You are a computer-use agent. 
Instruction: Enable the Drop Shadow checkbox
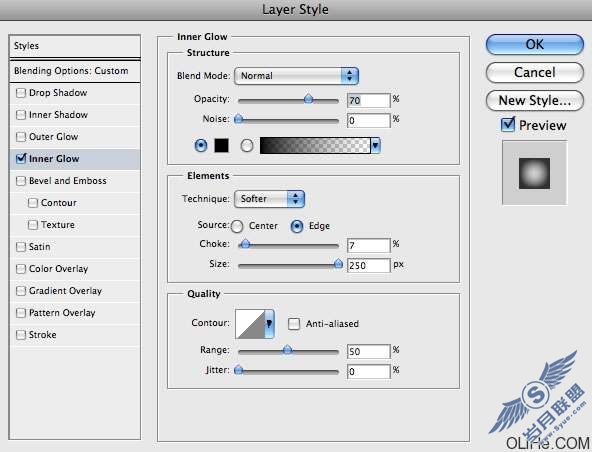point(21,93)
